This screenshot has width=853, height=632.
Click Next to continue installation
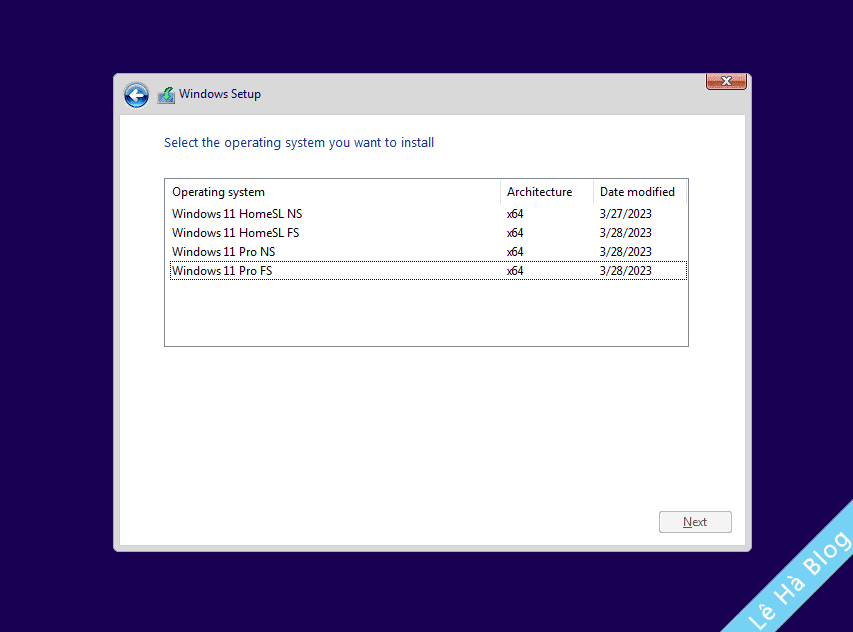(x=695, y=522)
